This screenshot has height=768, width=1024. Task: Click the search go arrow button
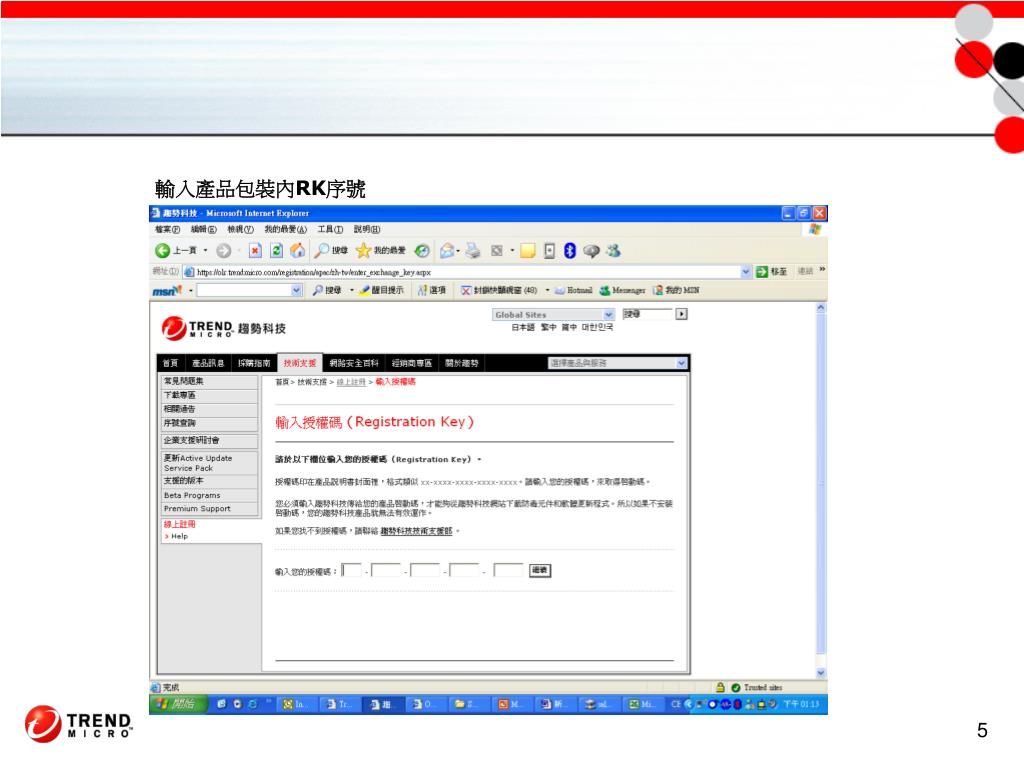click(681, 314)
